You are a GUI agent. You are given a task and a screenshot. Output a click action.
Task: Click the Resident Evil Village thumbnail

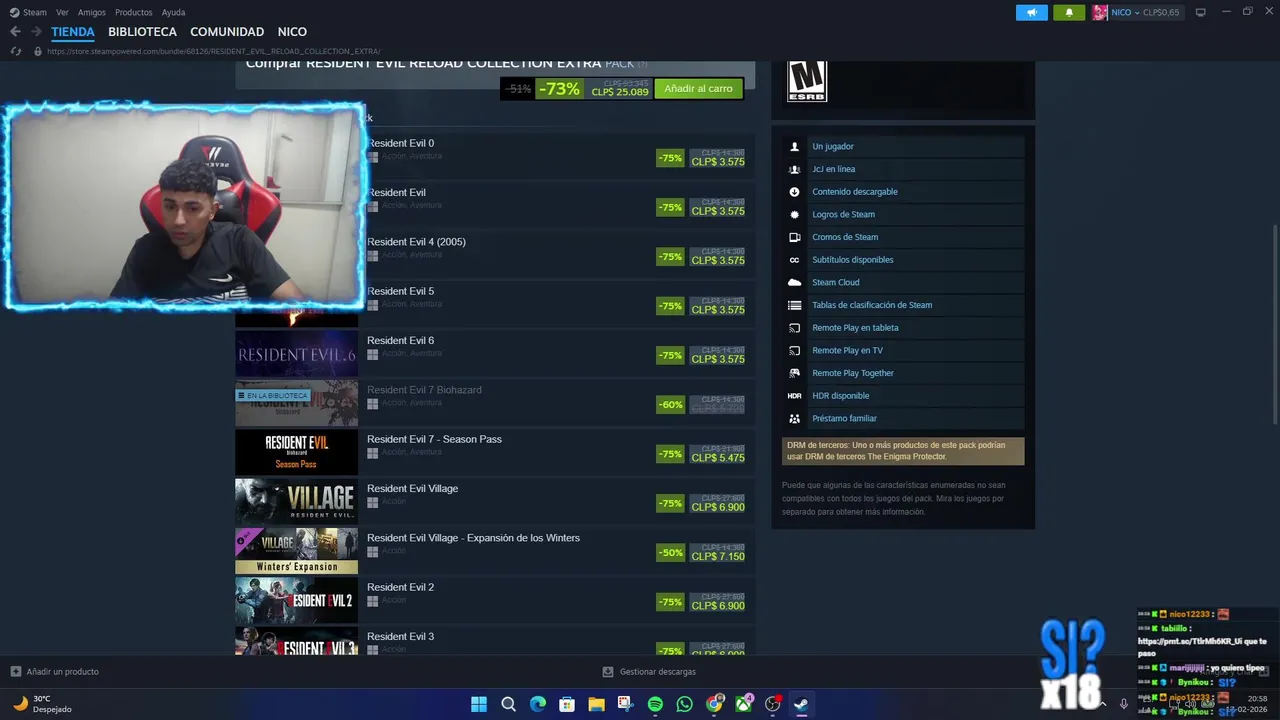coord(296,502)
